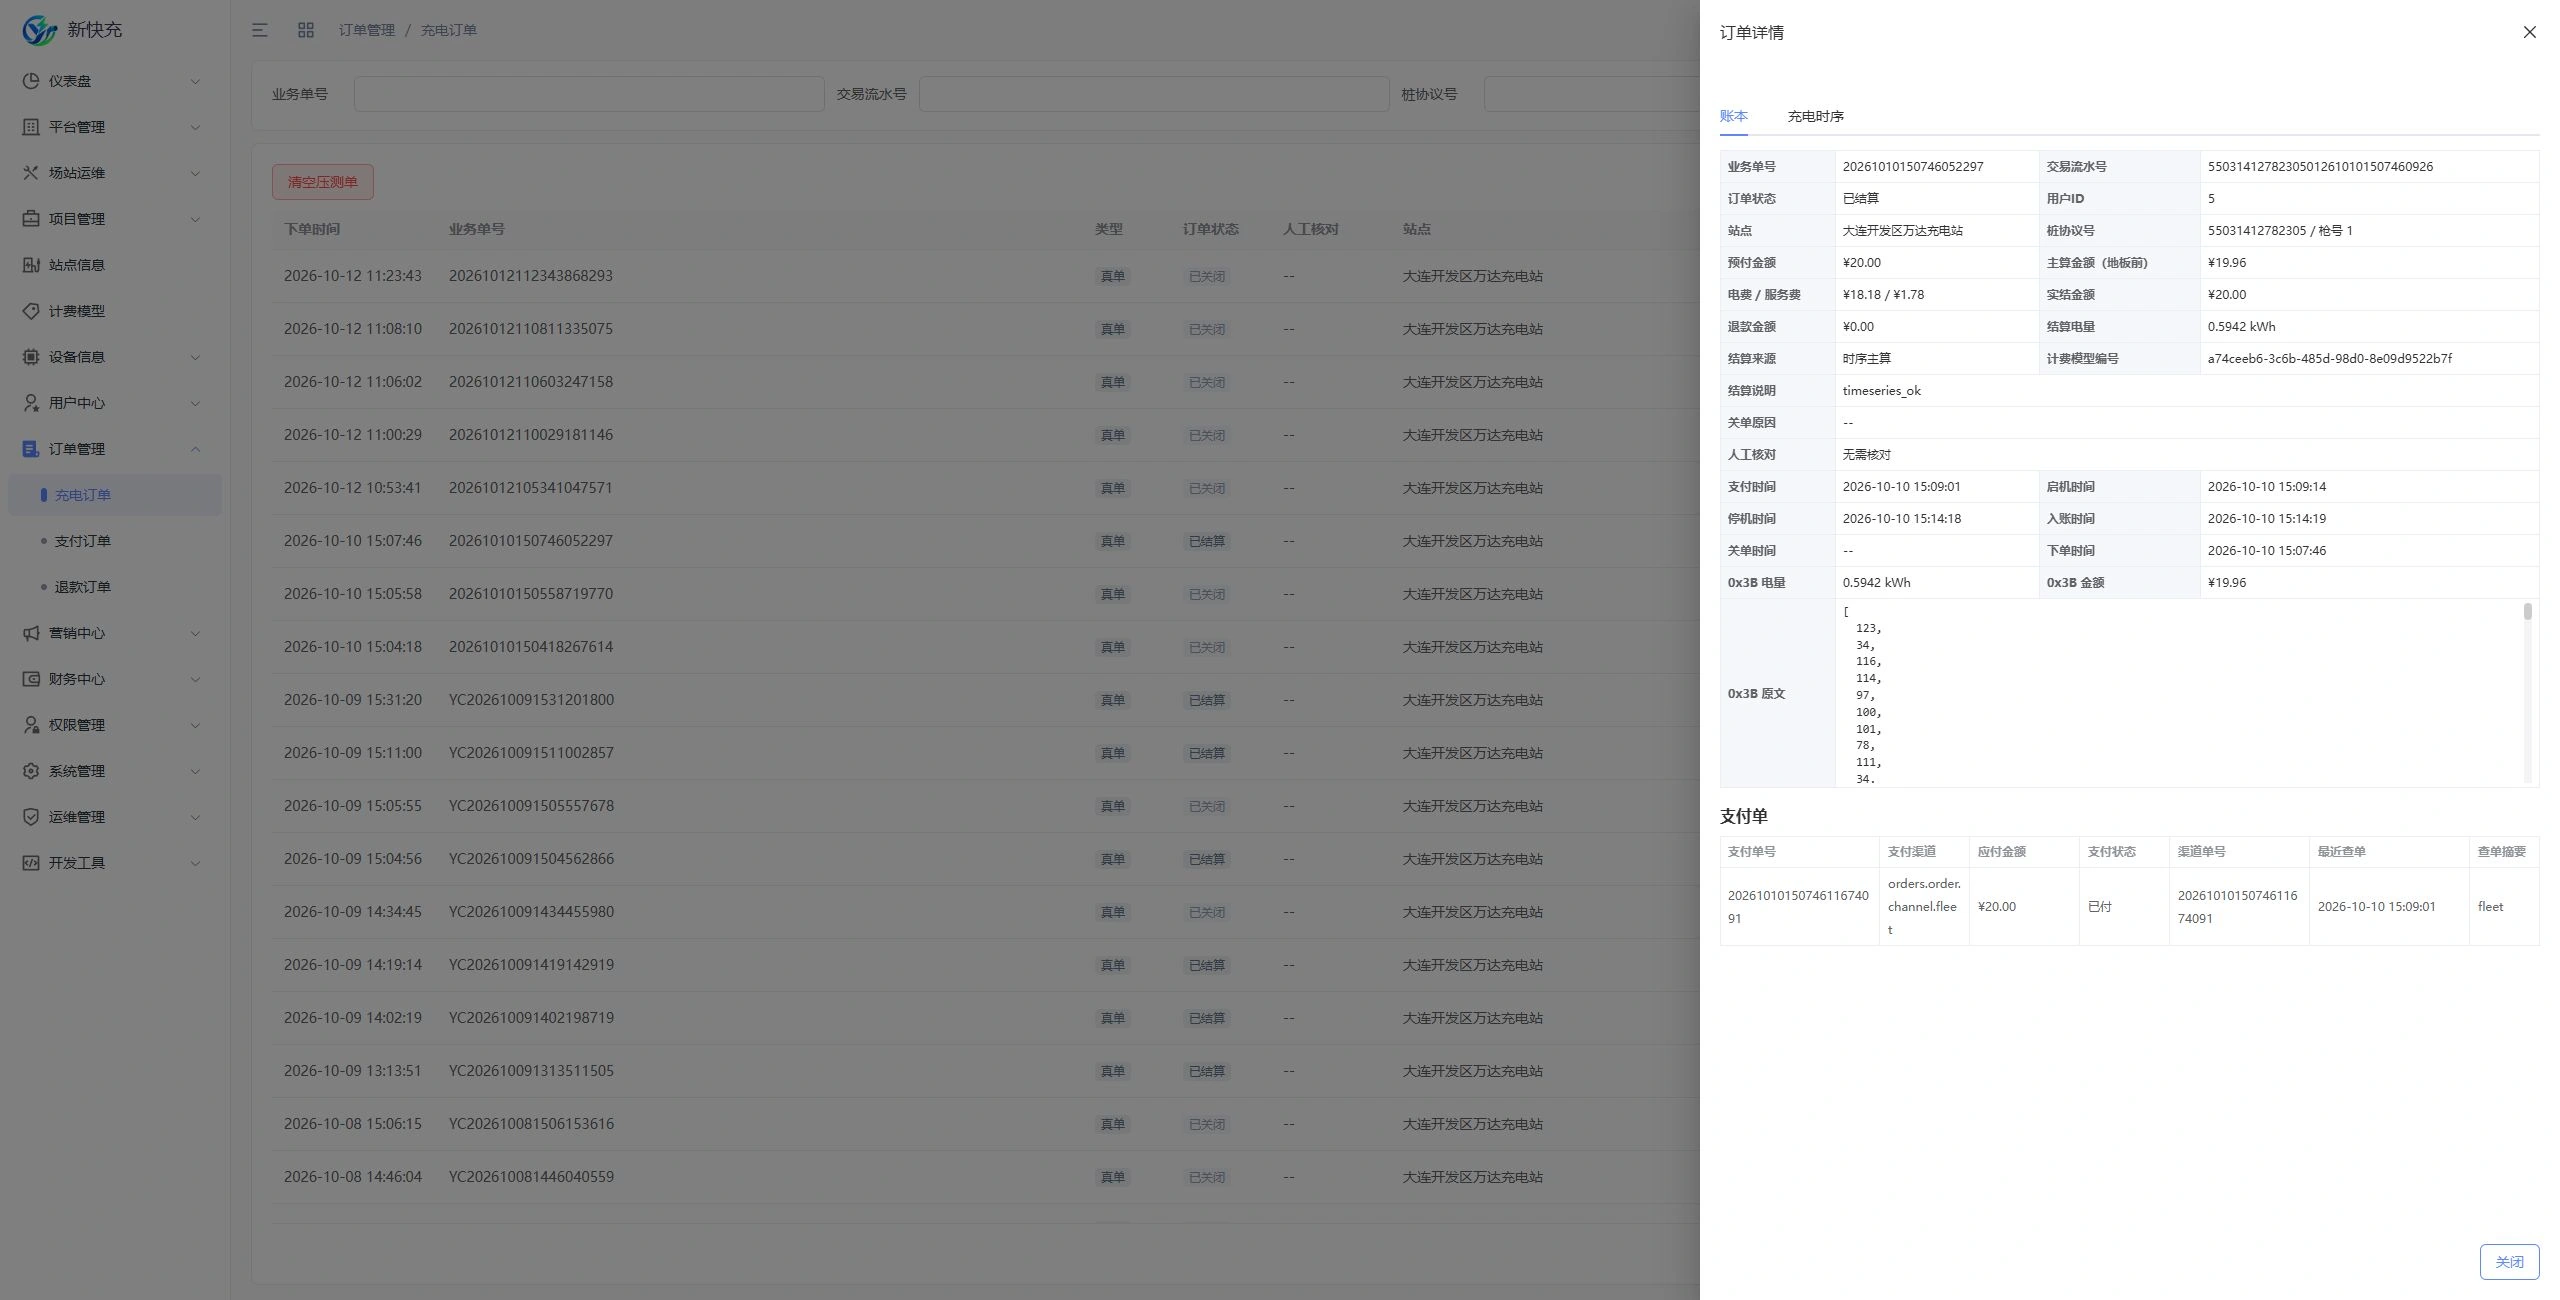Toggle the sidebar collapse hamburger icon
2560x1300 pixels.
point(260,30)
